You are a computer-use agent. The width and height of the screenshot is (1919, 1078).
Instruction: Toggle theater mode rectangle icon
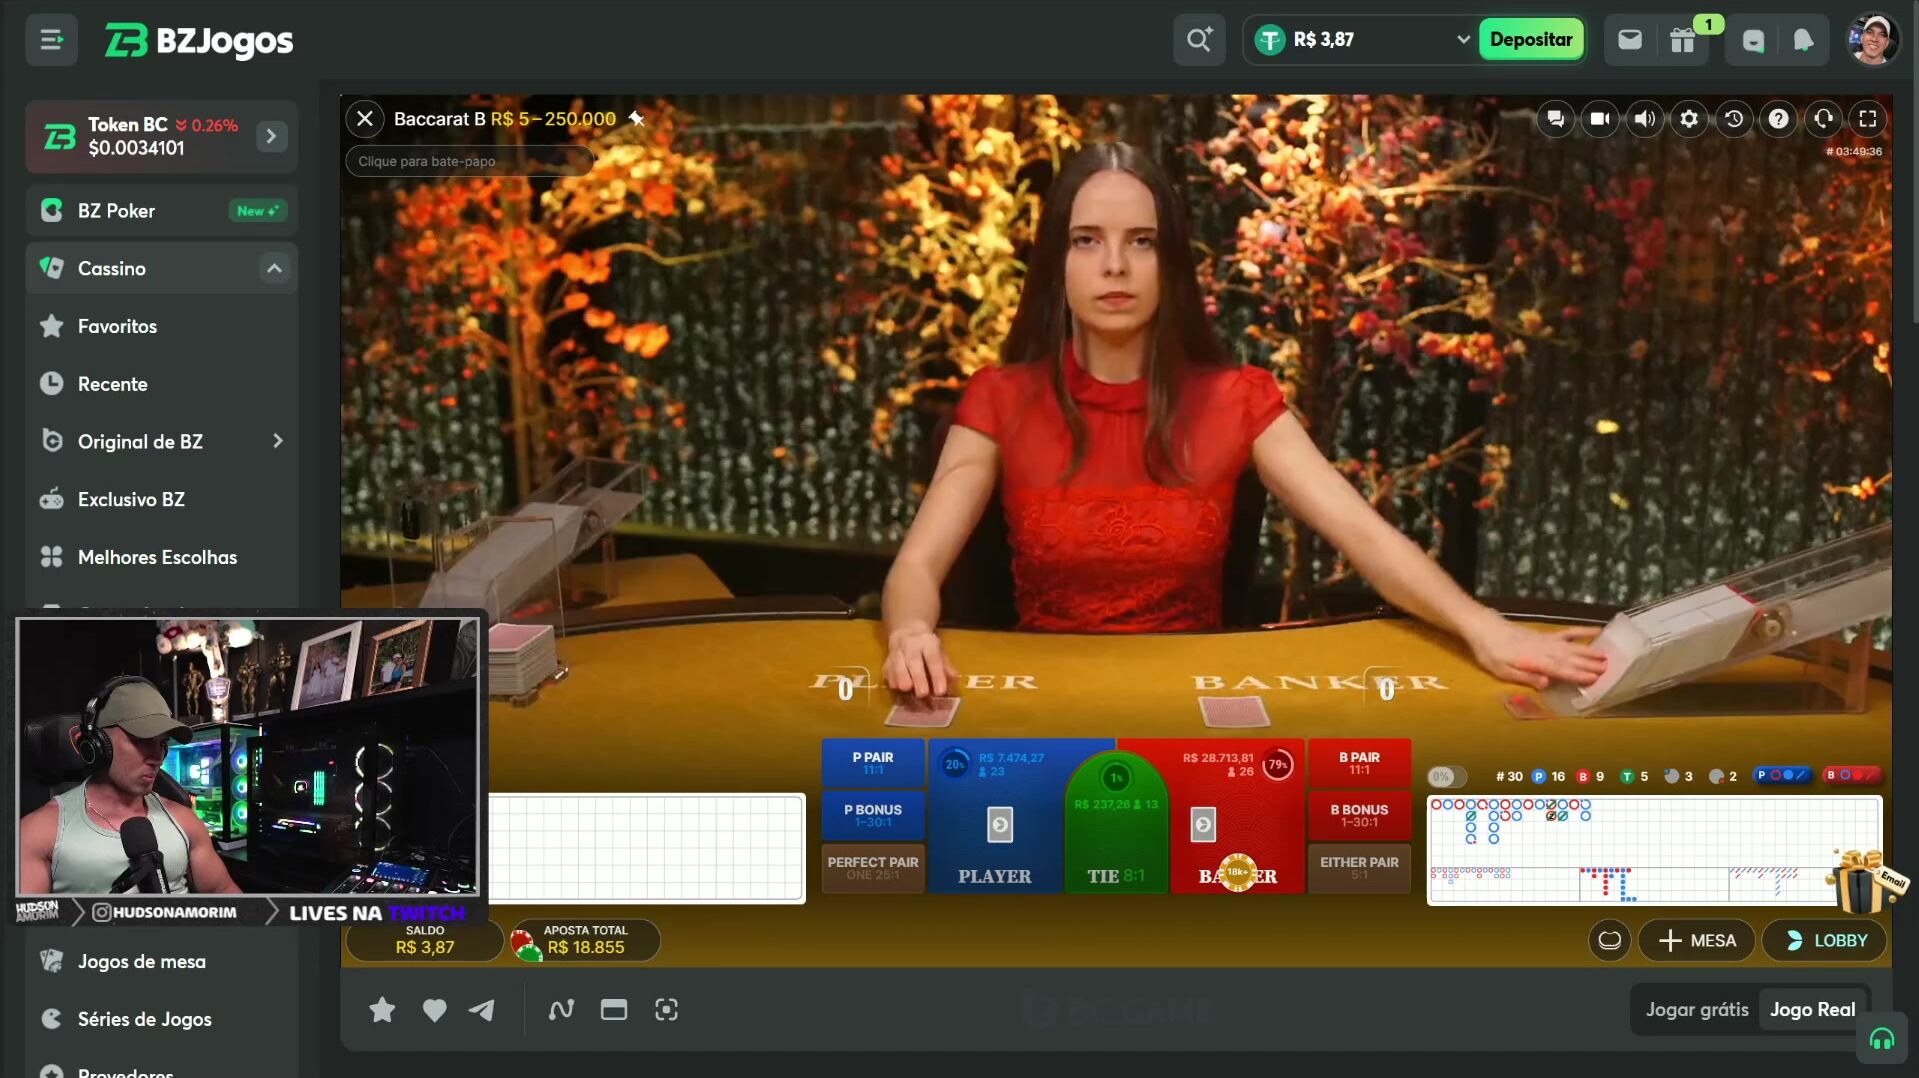pyautogui.click(x=613, y=1010)
